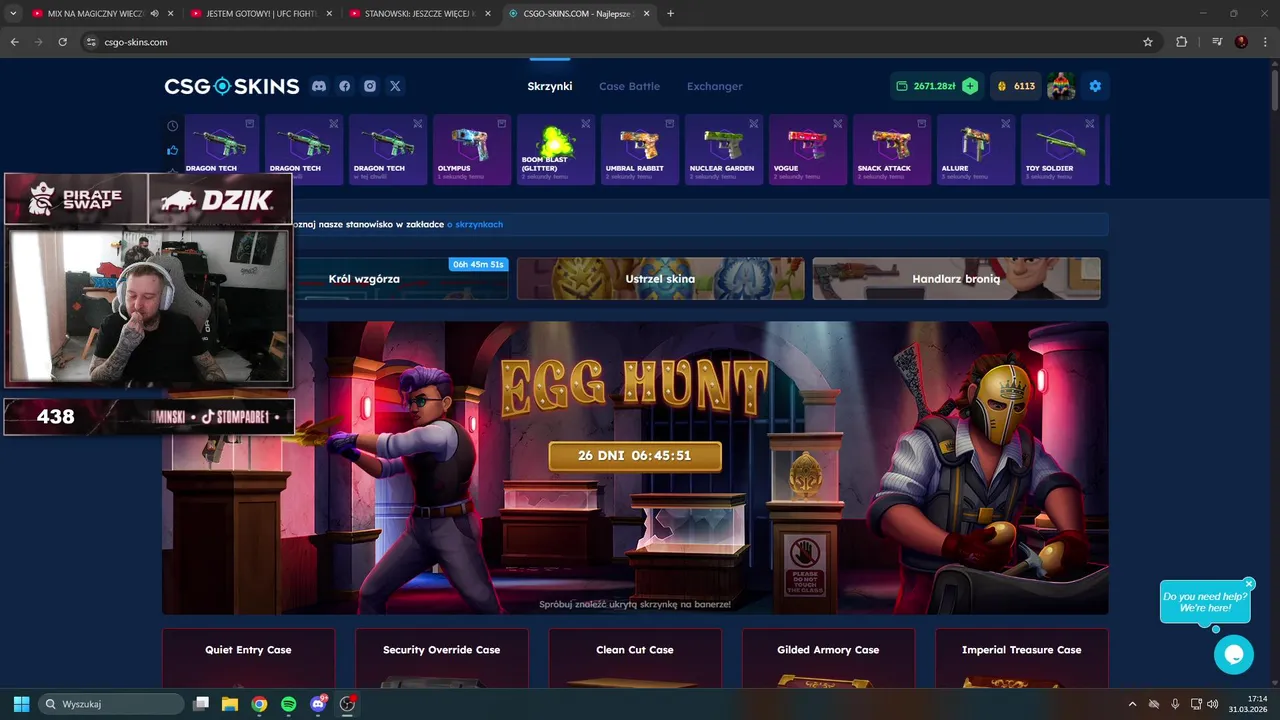Open the Facebook social link icon
The image size is (1280, 720).
pyautogui.click(x=345, y=86)
